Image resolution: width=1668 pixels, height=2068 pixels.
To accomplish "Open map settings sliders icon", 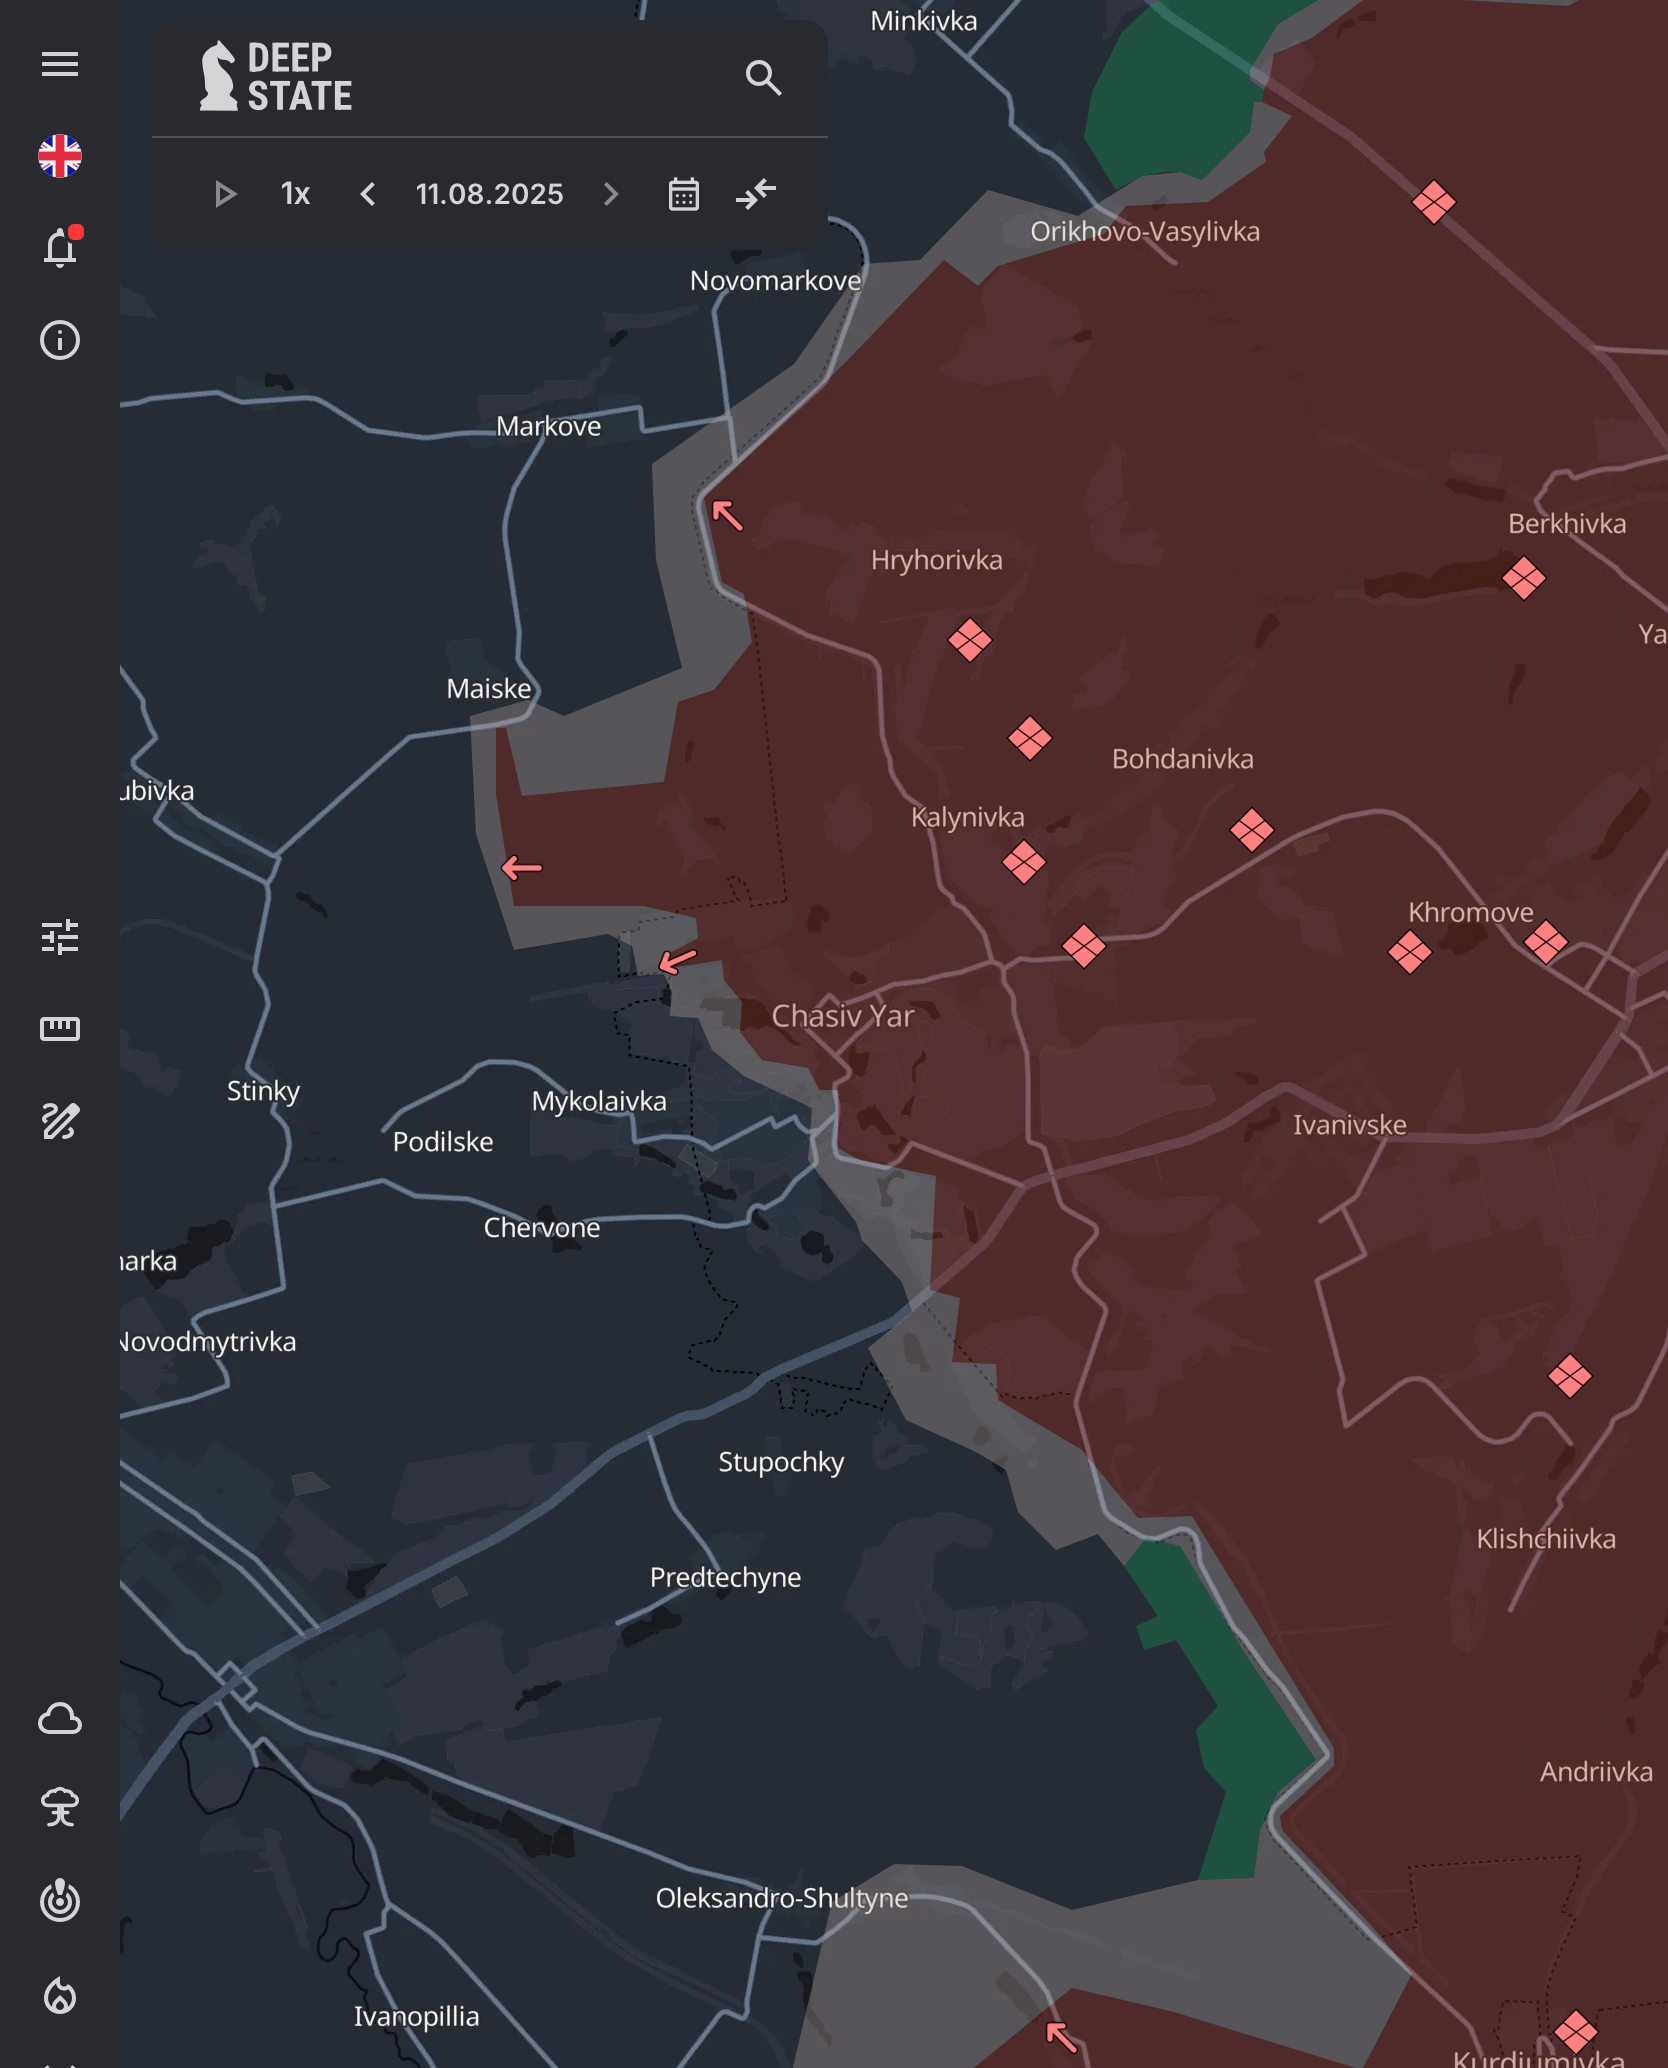I will (60, 937).
